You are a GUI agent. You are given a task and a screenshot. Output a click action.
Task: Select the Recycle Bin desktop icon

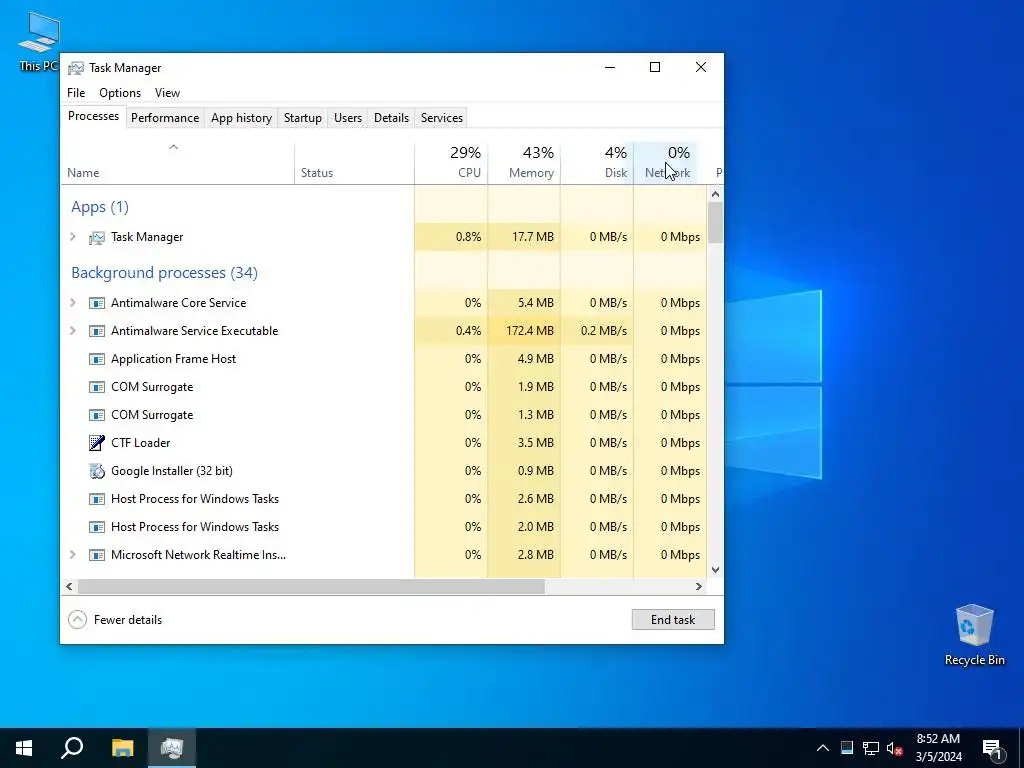pyautogui.click(x=974, y=634)
